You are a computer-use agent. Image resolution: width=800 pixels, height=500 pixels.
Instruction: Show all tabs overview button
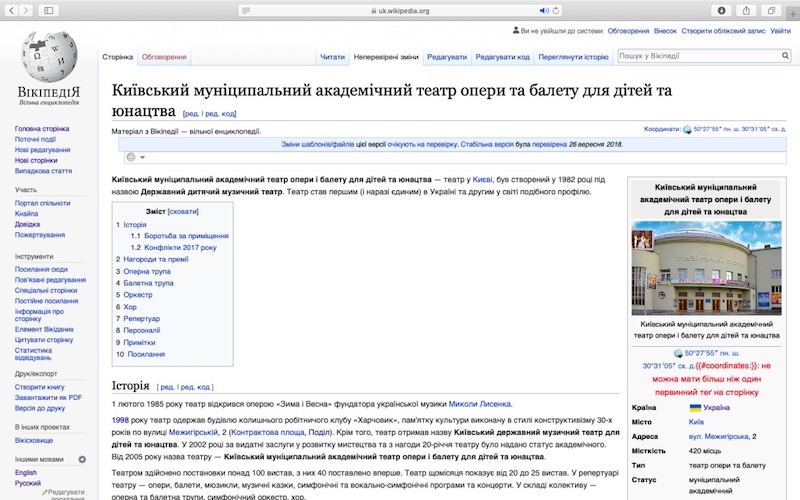click(x=771, y=10)
